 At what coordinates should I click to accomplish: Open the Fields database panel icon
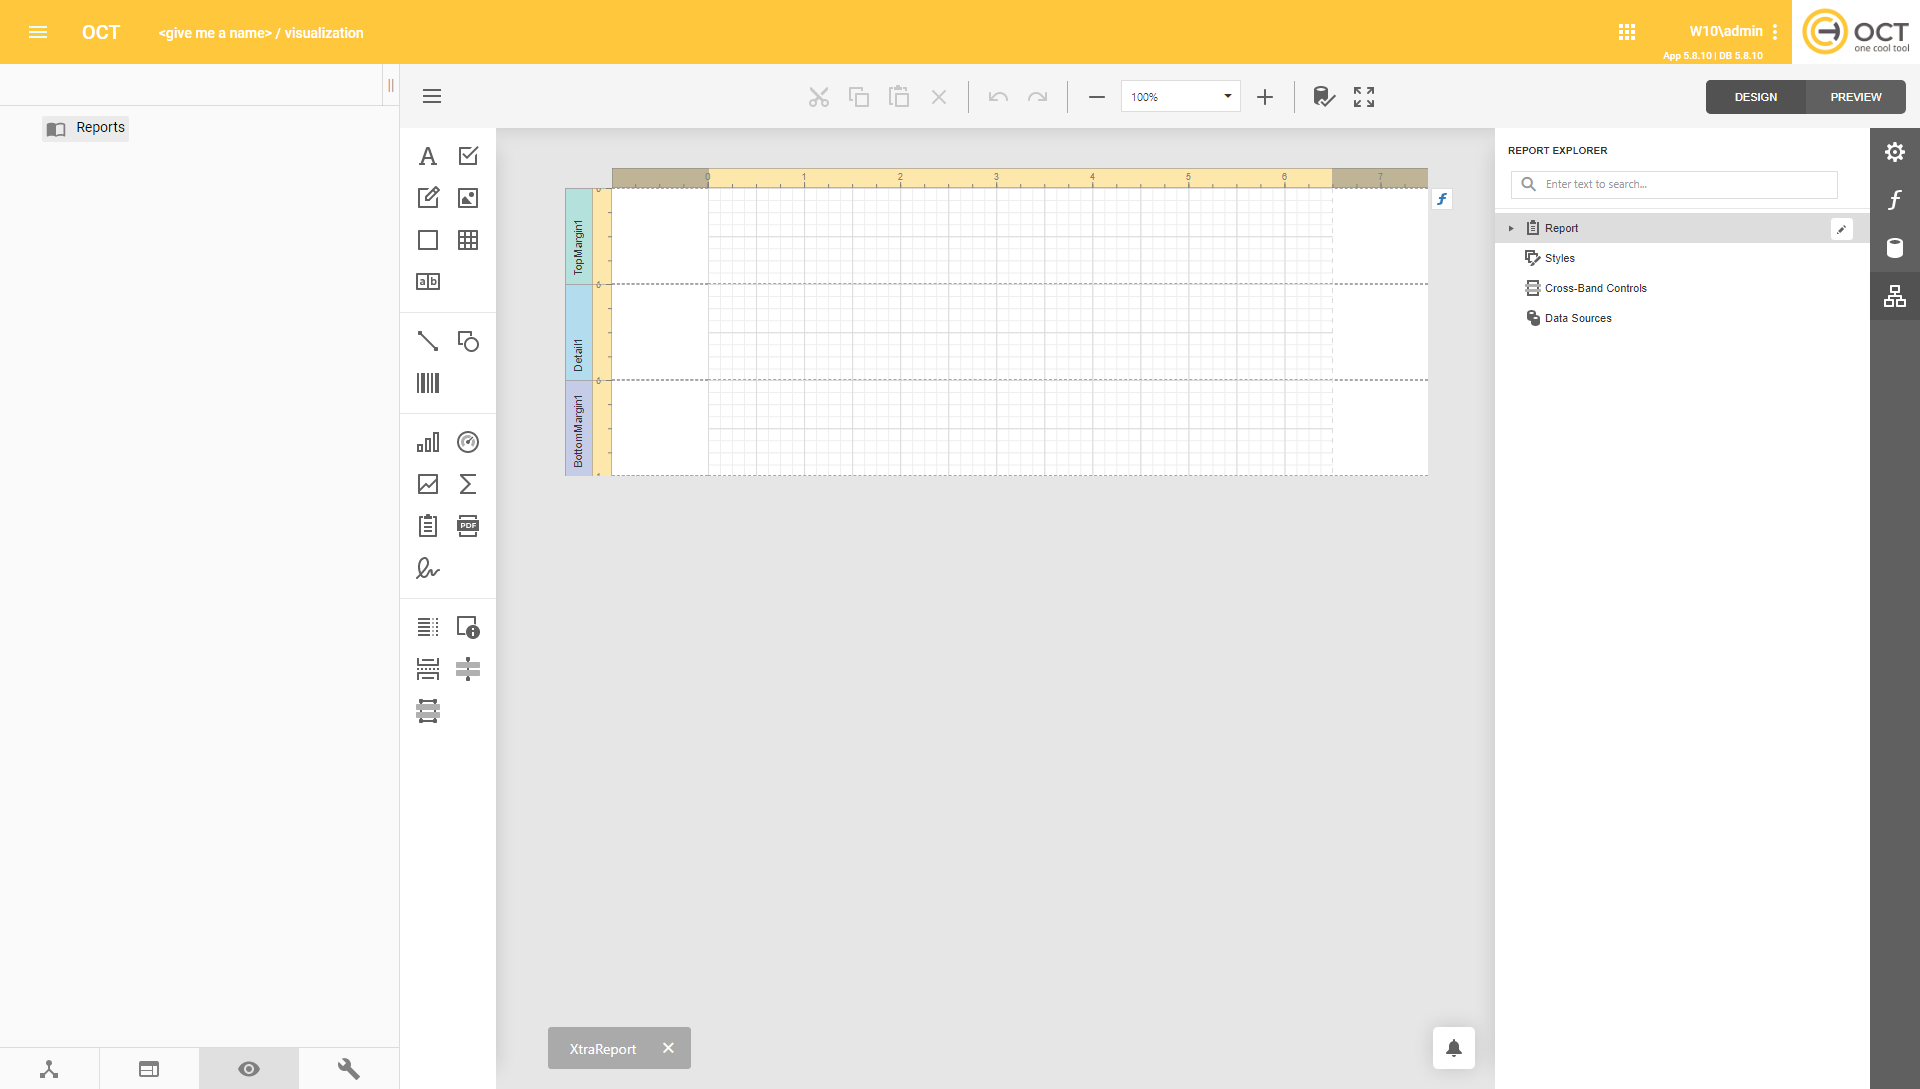(x=1895, y=248)
